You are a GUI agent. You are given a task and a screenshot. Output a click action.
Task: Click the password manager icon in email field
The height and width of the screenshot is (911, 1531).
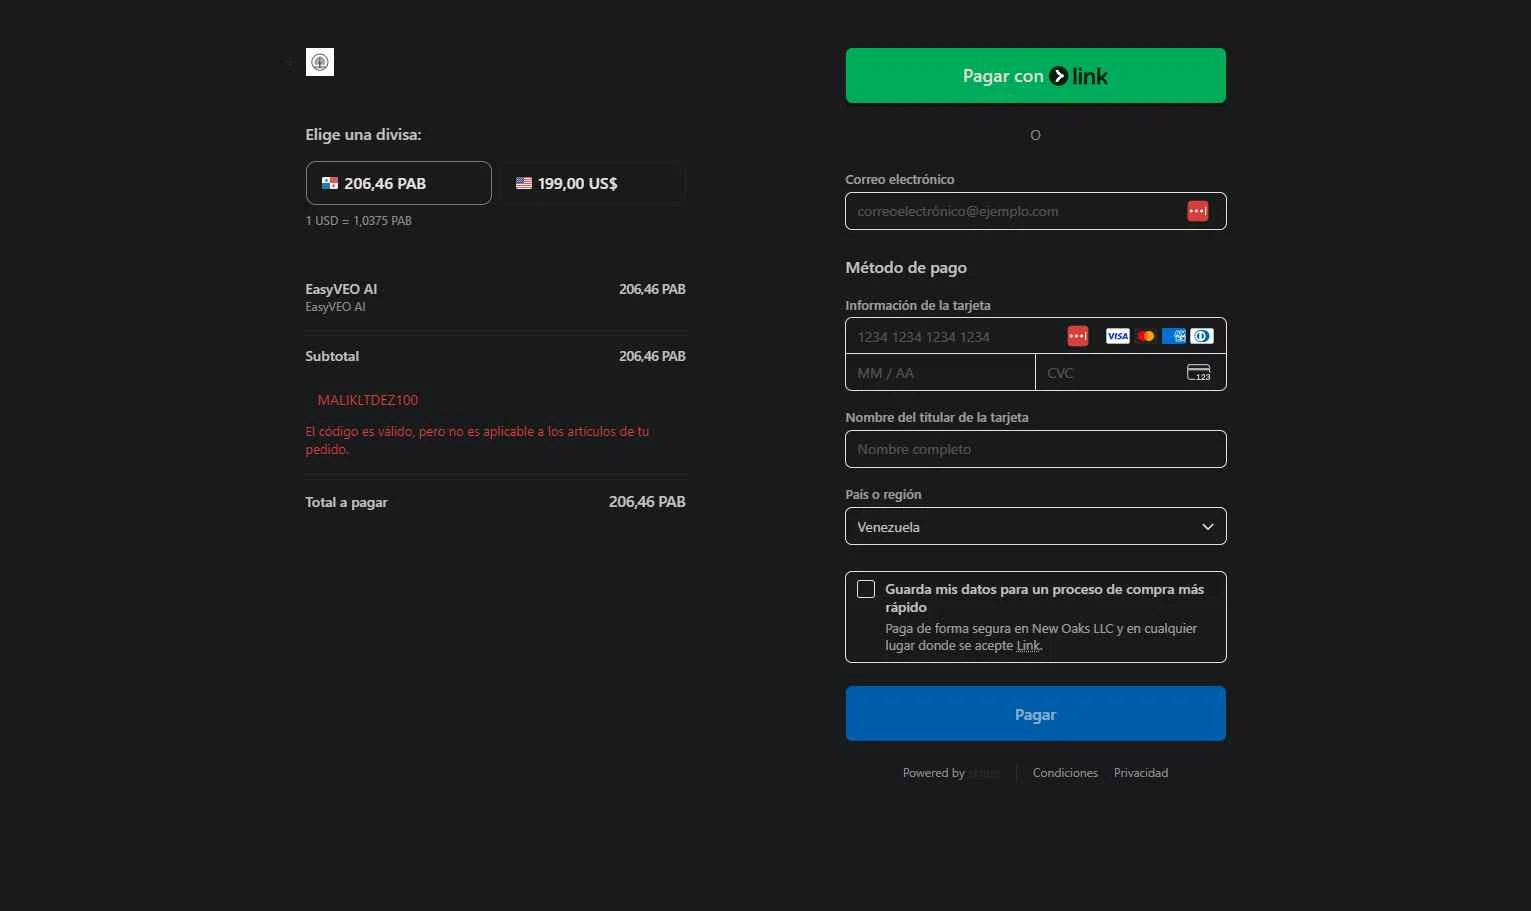tap(1197, 211)
